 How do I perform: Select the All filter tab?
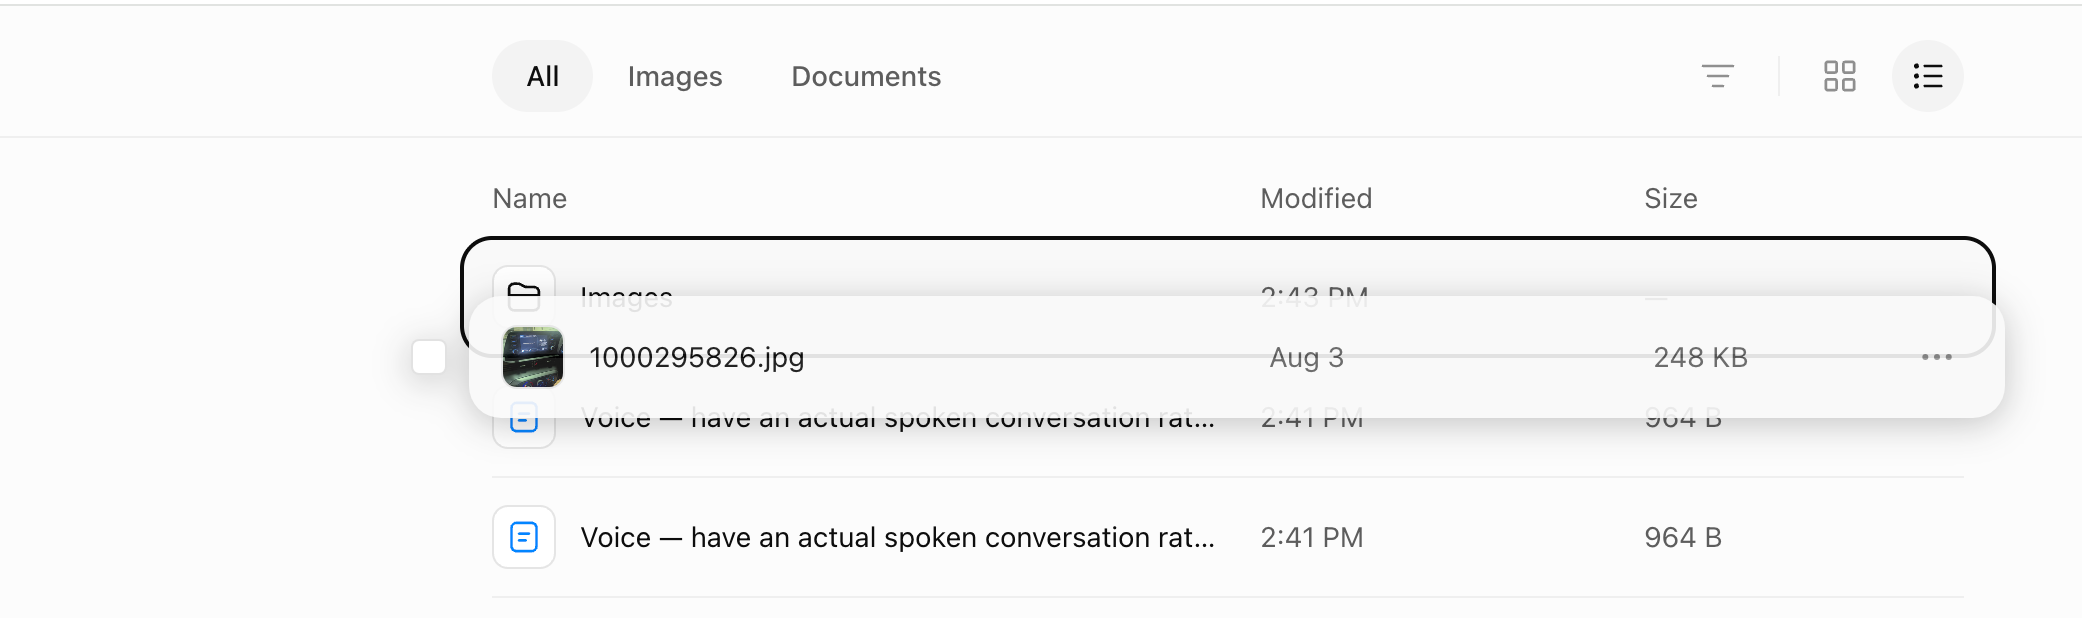point(543,76)
